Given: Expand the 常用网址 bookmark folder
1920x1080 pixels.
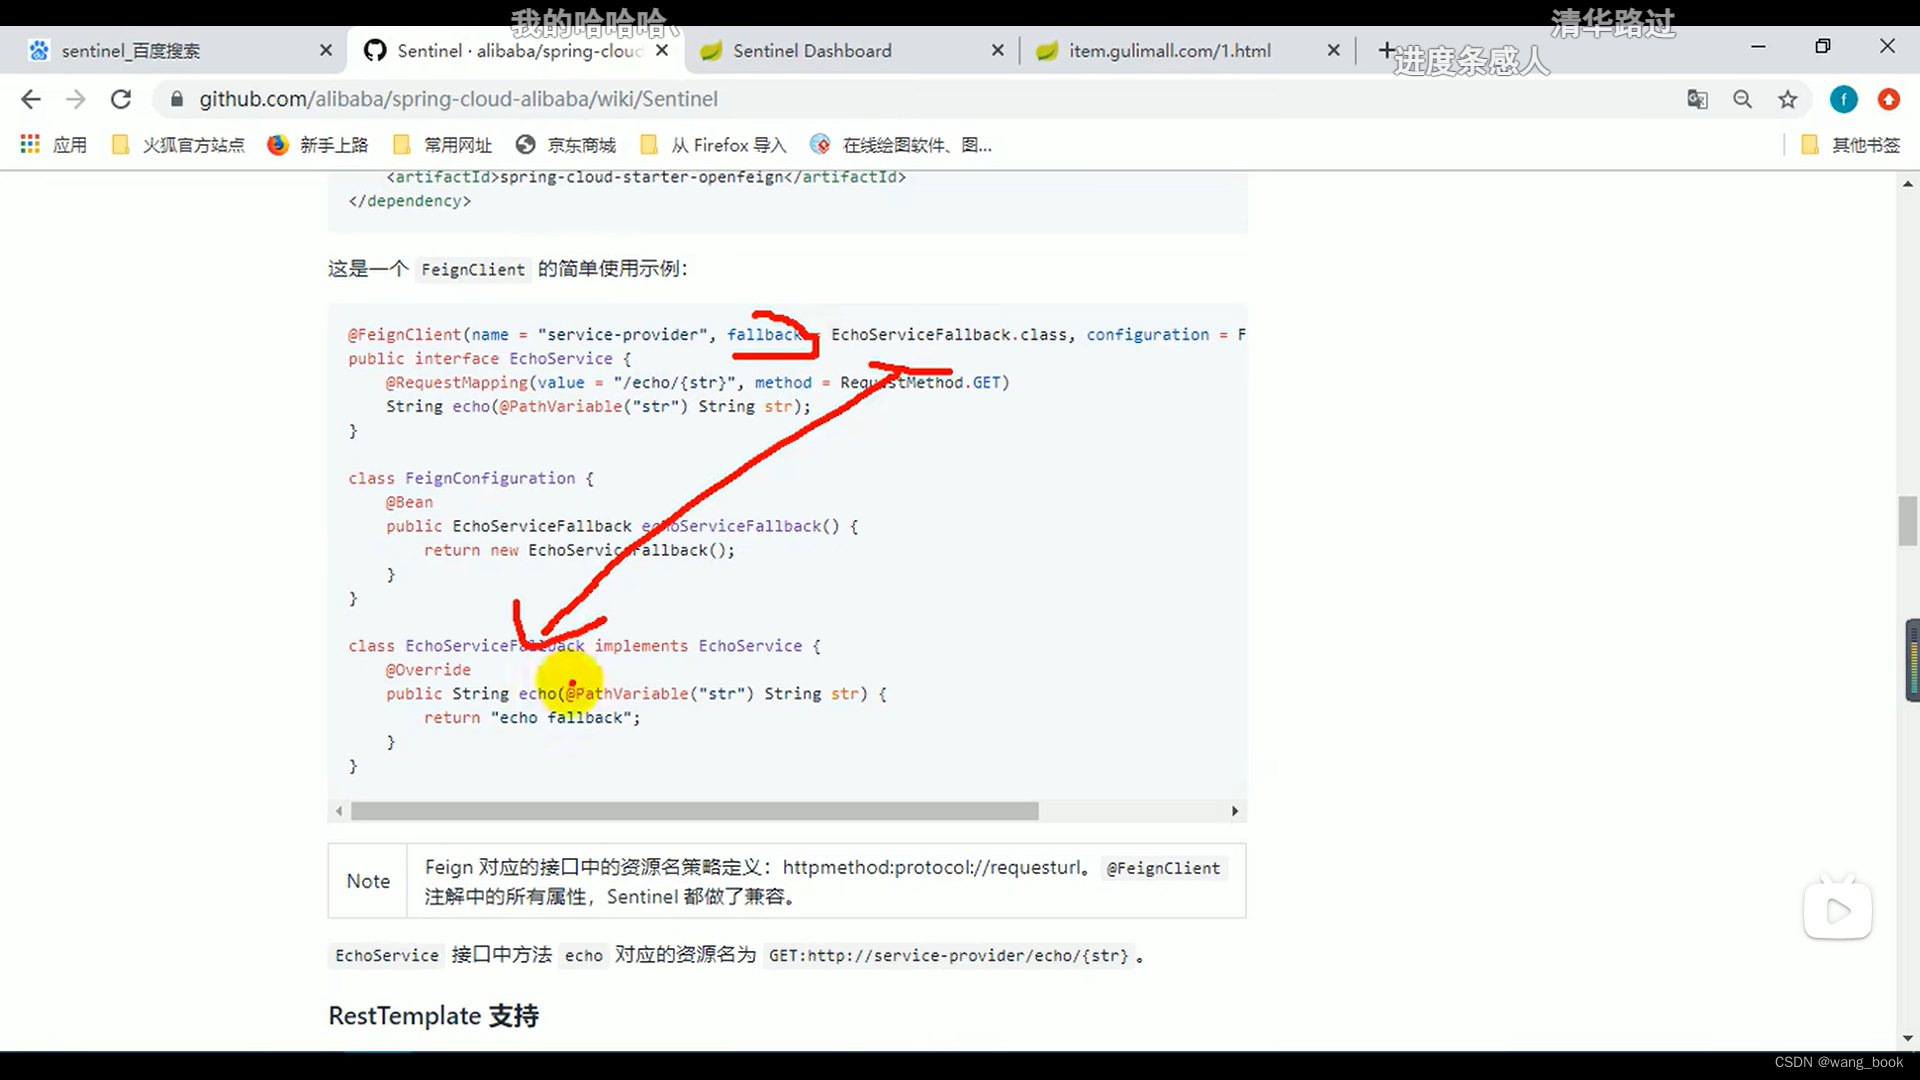Looking at the screenshot, I should click(x=442, y=144).
